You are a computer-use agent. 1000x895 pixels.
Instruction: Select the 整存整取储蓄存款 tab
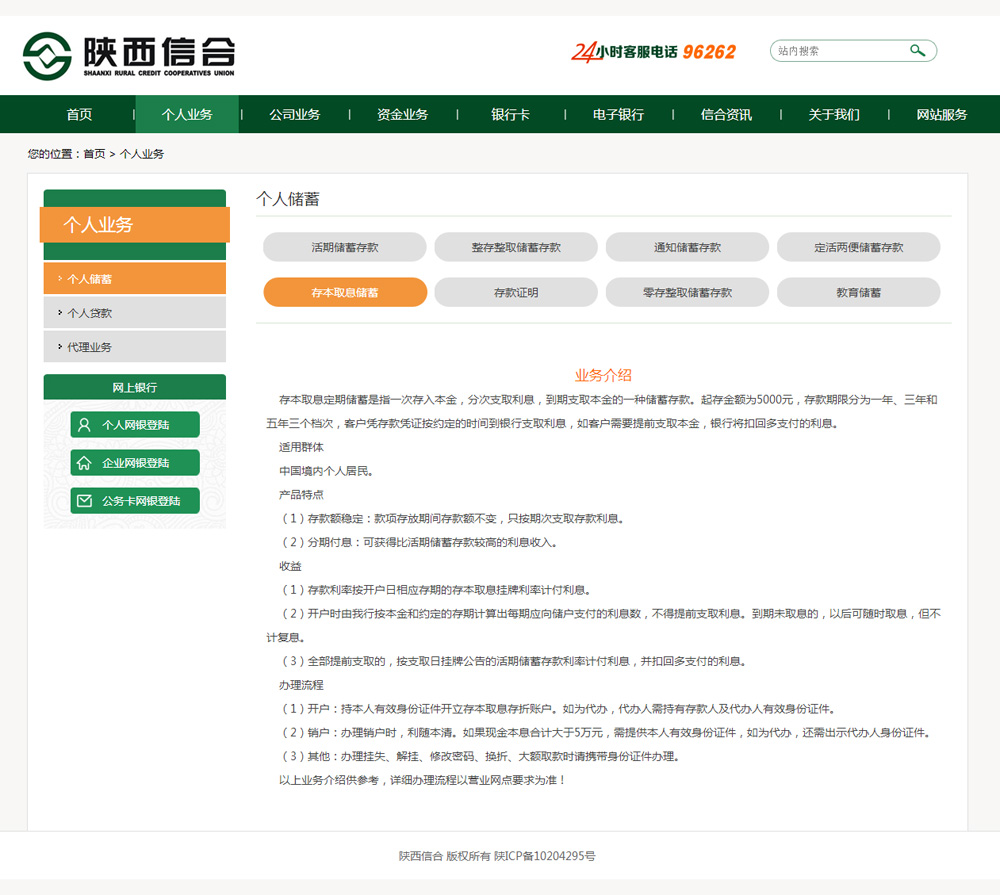pyautogui.click(x=516, y=247)
